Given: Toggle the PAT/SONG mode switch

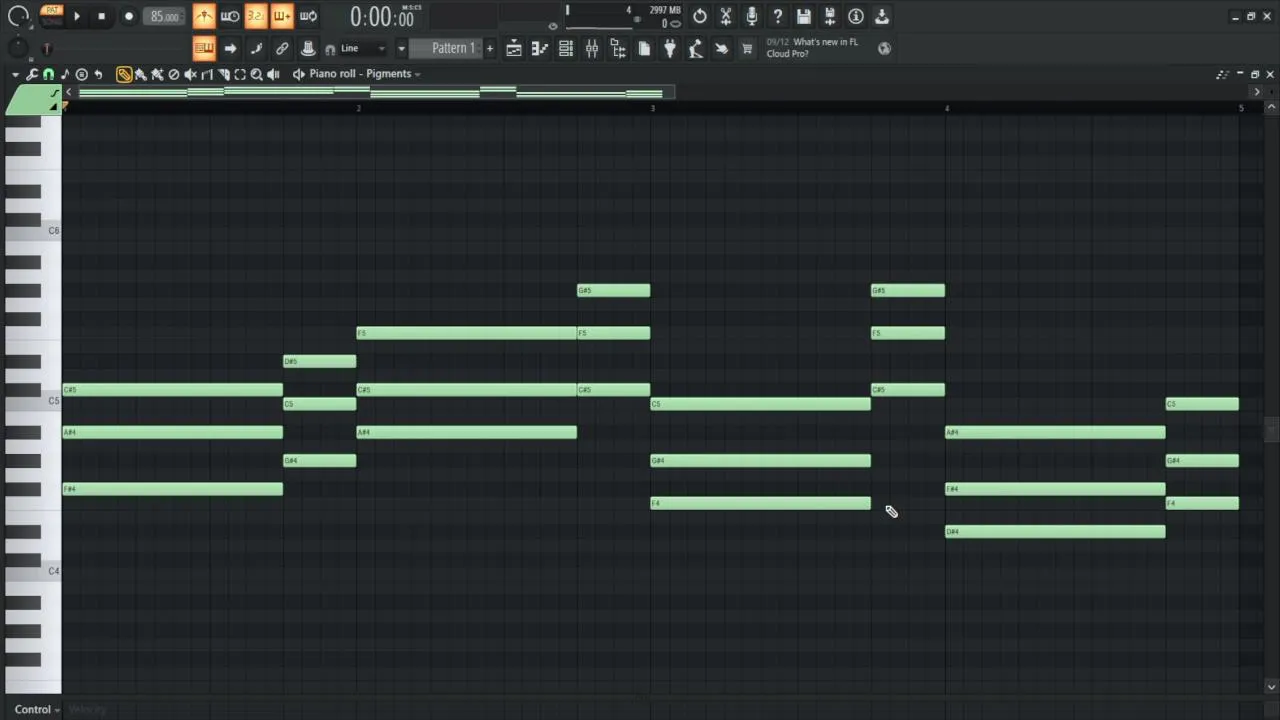Looking at the screenshot, I should (x=51, y=16).
